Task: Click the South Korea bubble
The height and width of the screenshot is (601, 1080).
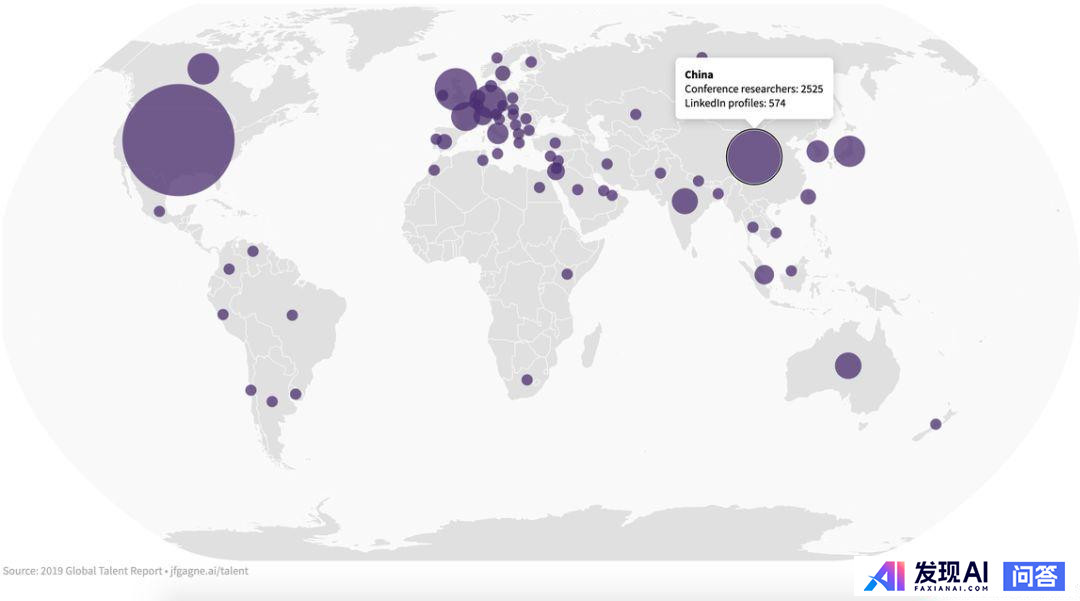Action: pyautogui.click(x=817, y=151)
